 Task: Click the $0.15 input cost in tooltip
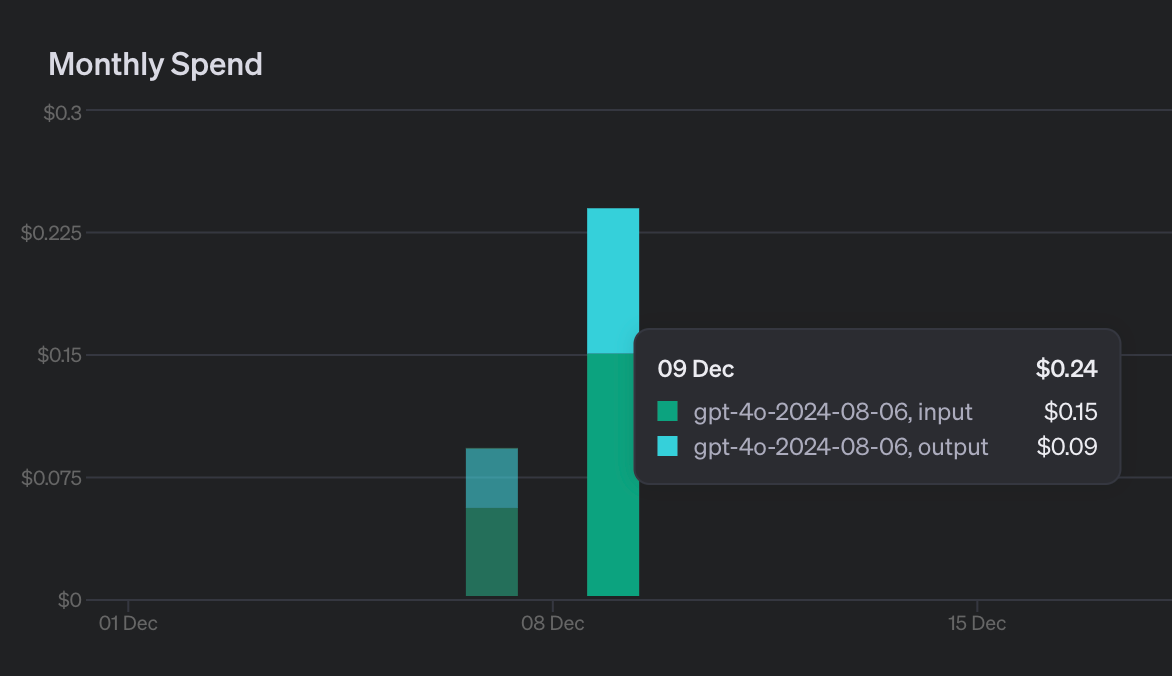(1070, 411)
